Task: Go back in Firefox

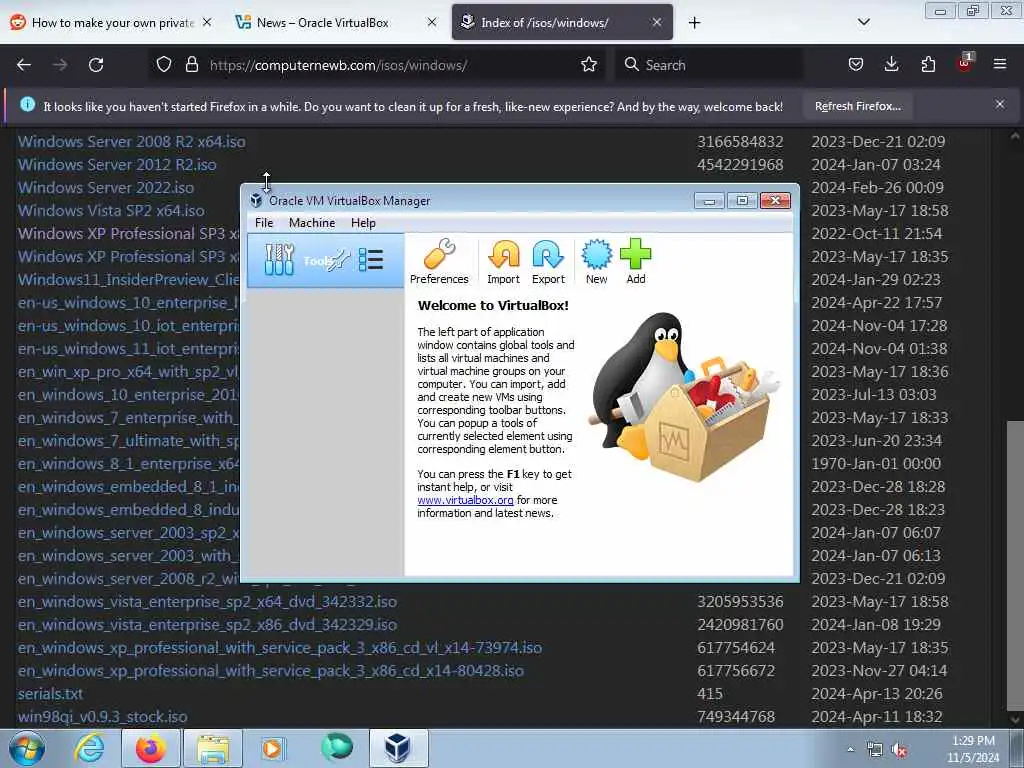Action: [x=24, y=65]
